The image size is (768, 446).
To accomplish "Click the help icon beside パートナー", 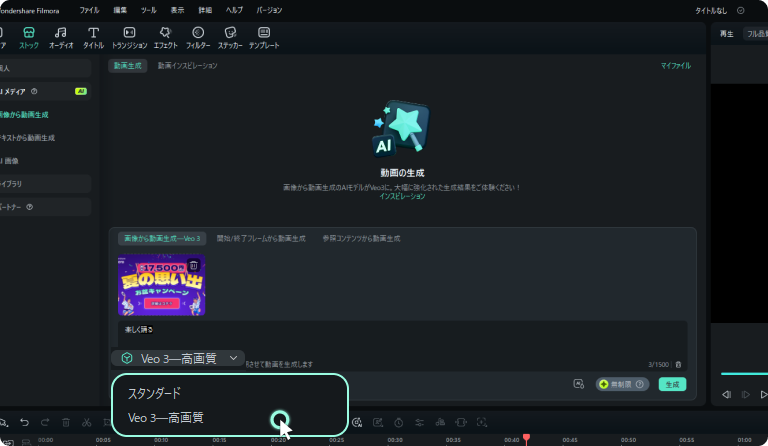I will point(29,207).
